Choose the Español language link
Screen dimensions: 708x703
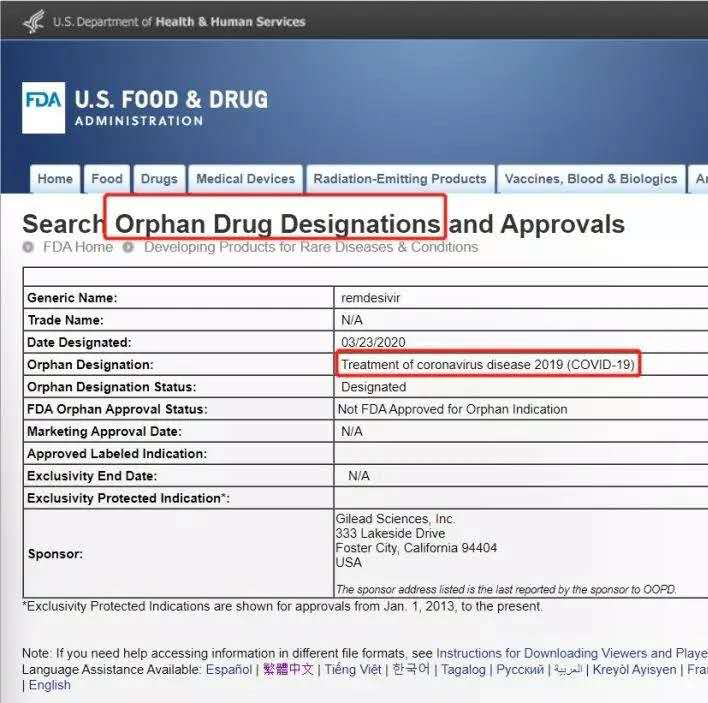(x=229, y=669)
